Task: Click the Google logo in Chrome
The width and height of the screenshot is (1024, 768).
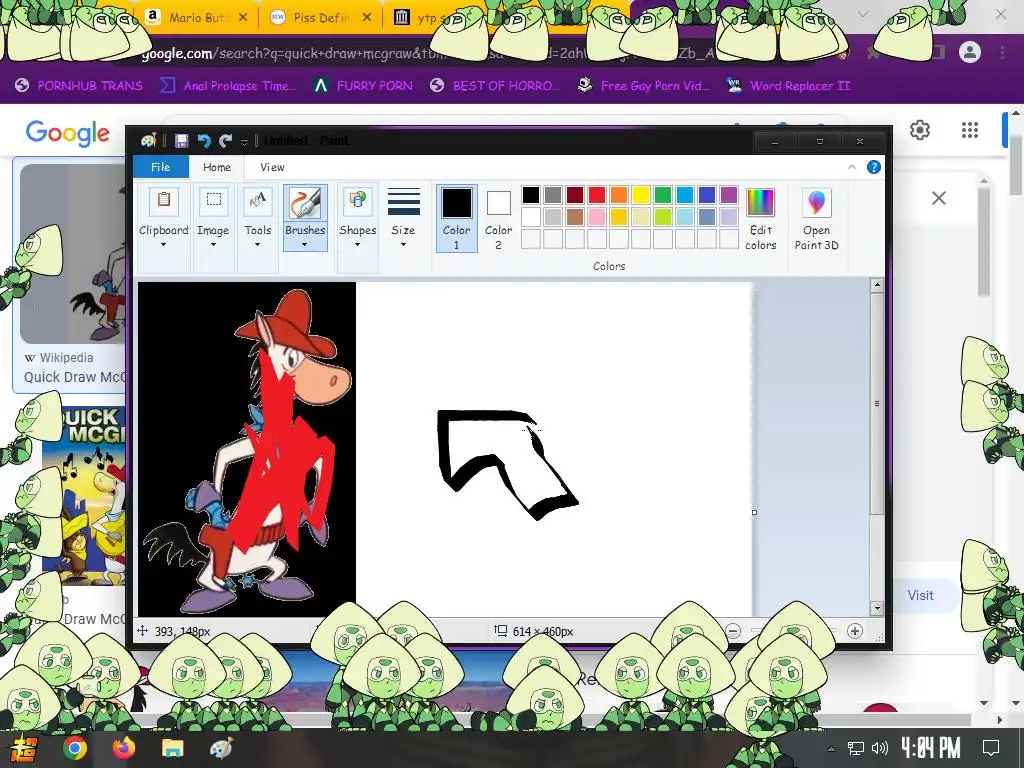Action: tap(67, 133)
